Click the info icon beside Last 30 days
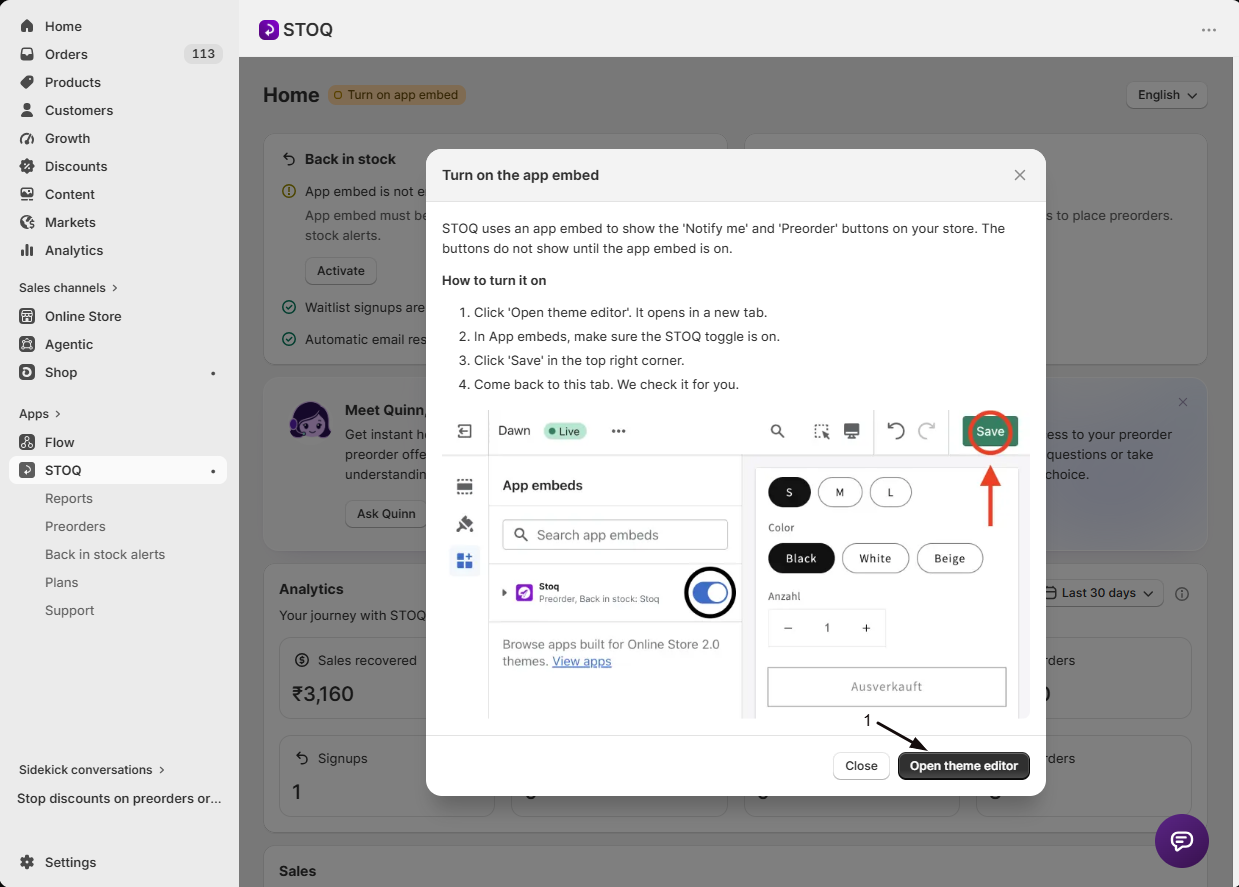1239x887 pixels. click(x=1182, y=594)
